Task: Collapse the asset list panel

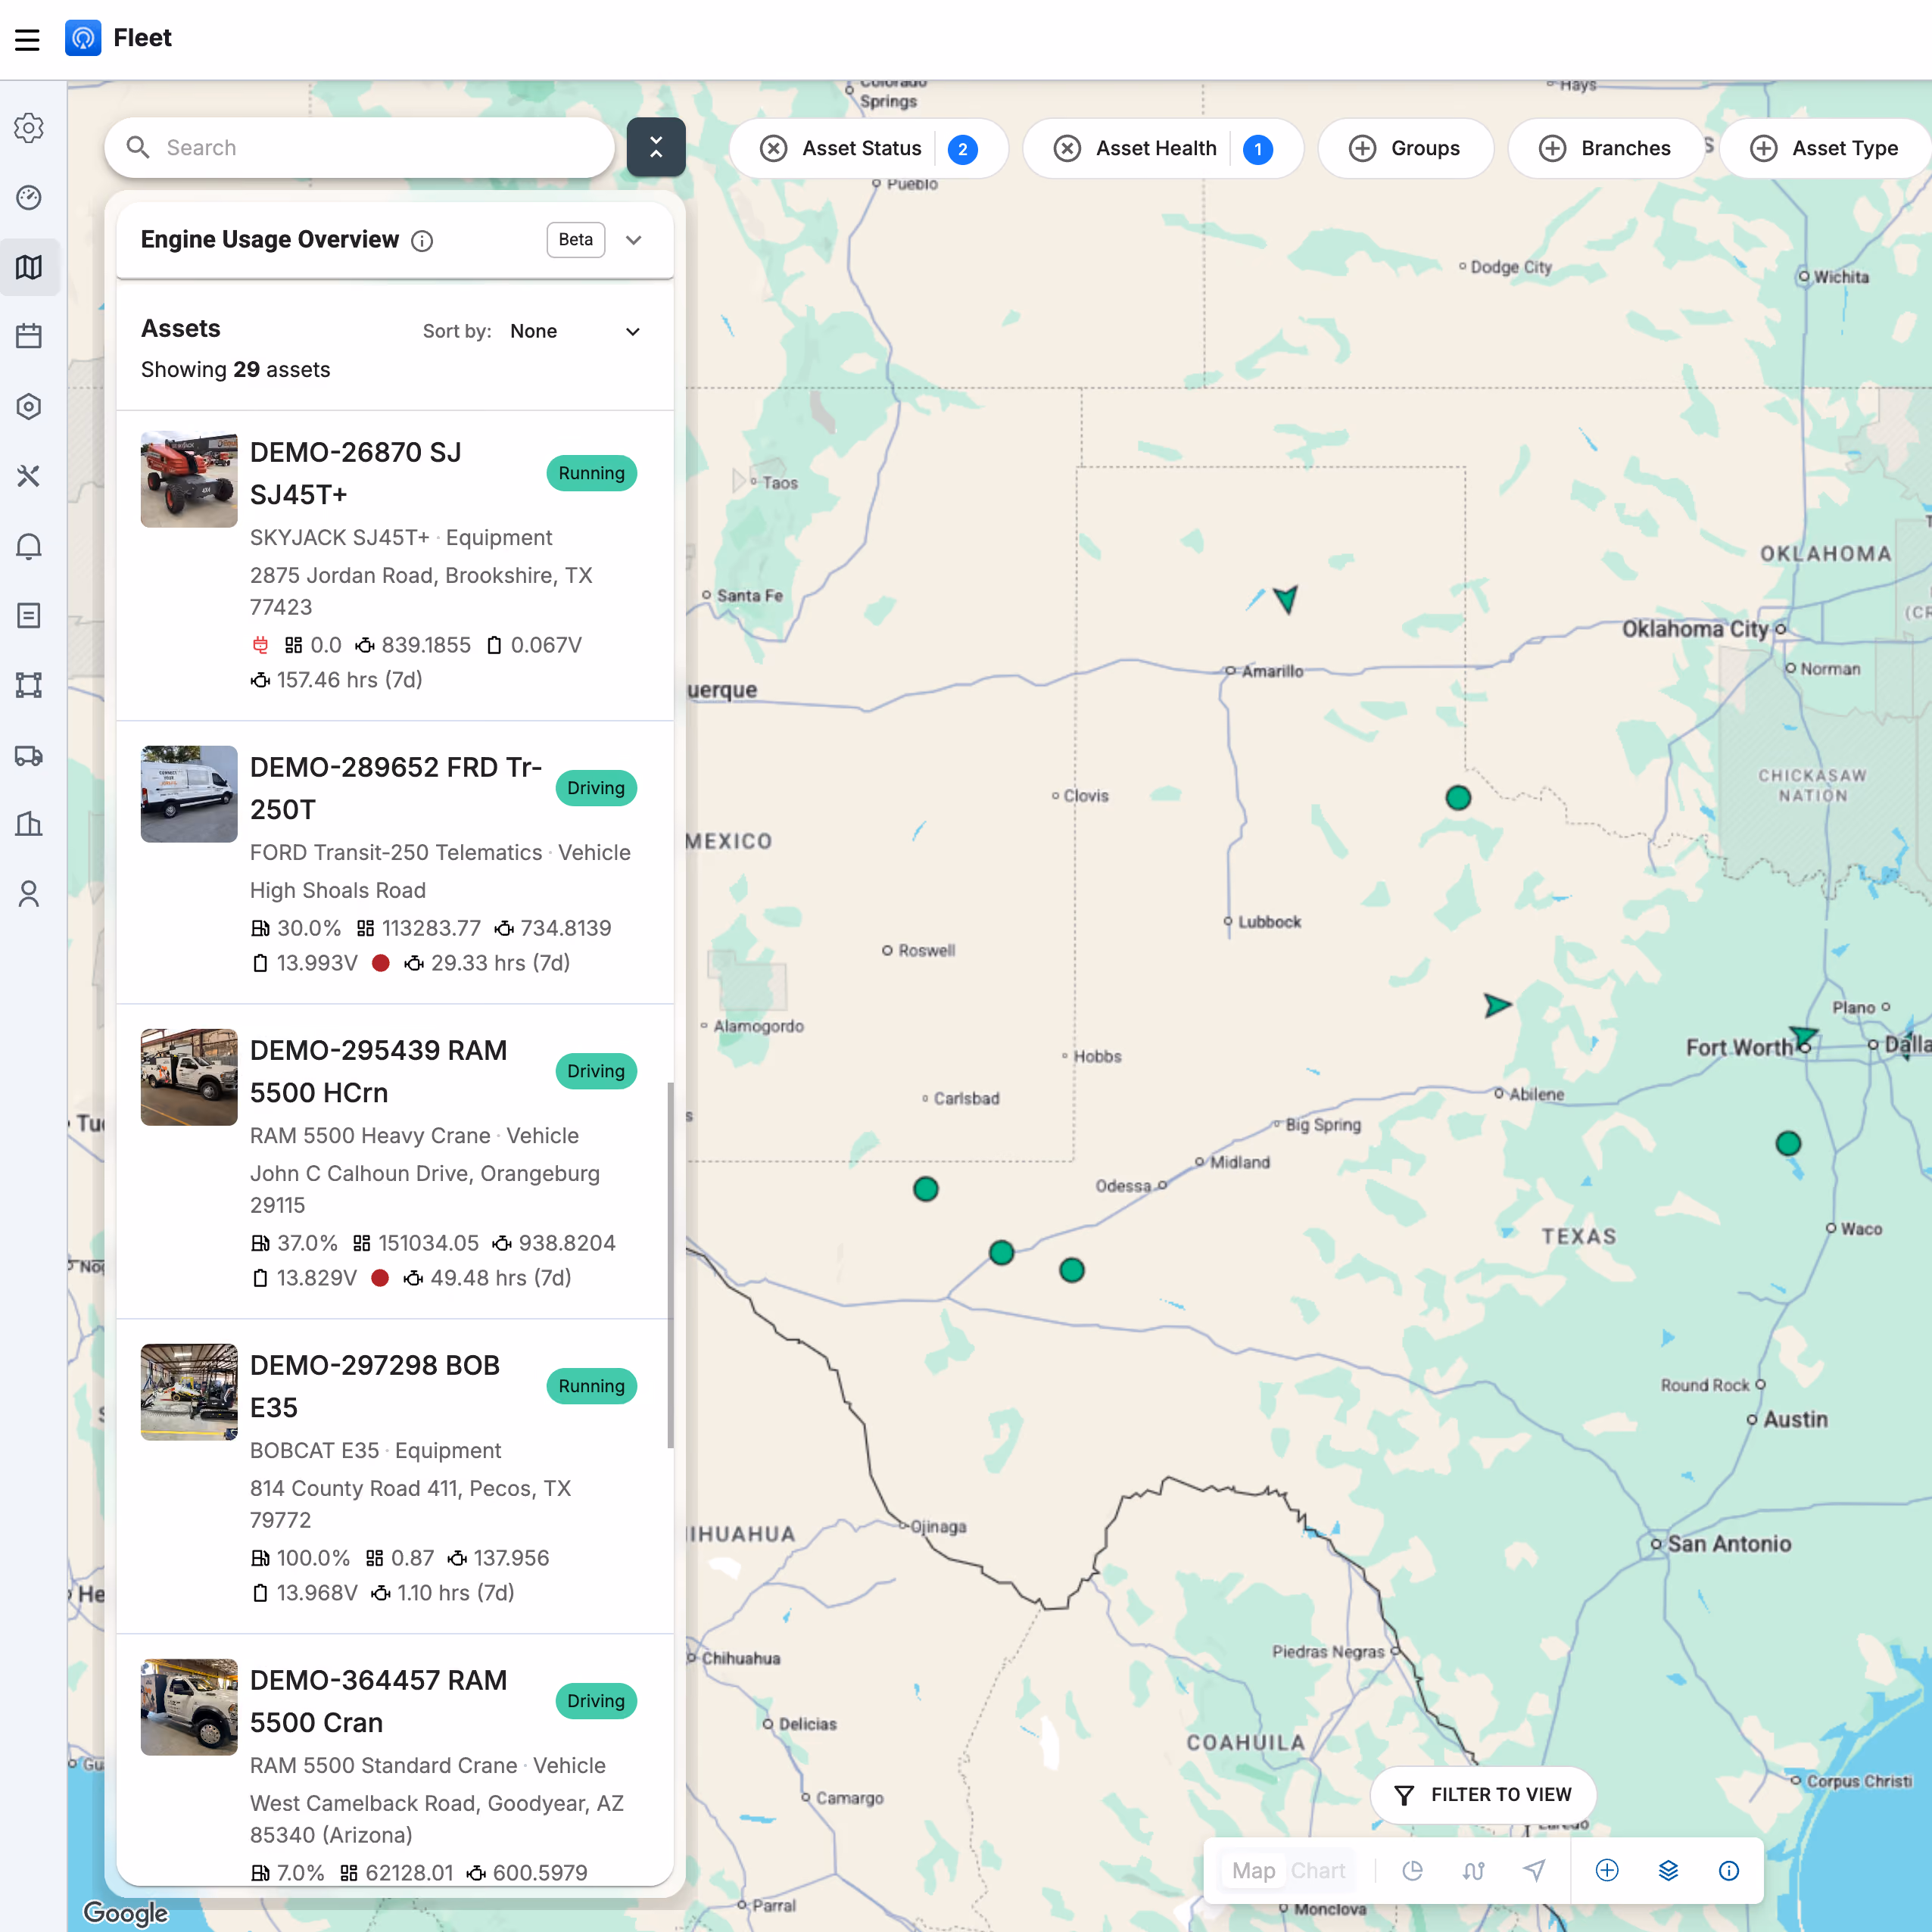Action: click(x=656, y=148)
